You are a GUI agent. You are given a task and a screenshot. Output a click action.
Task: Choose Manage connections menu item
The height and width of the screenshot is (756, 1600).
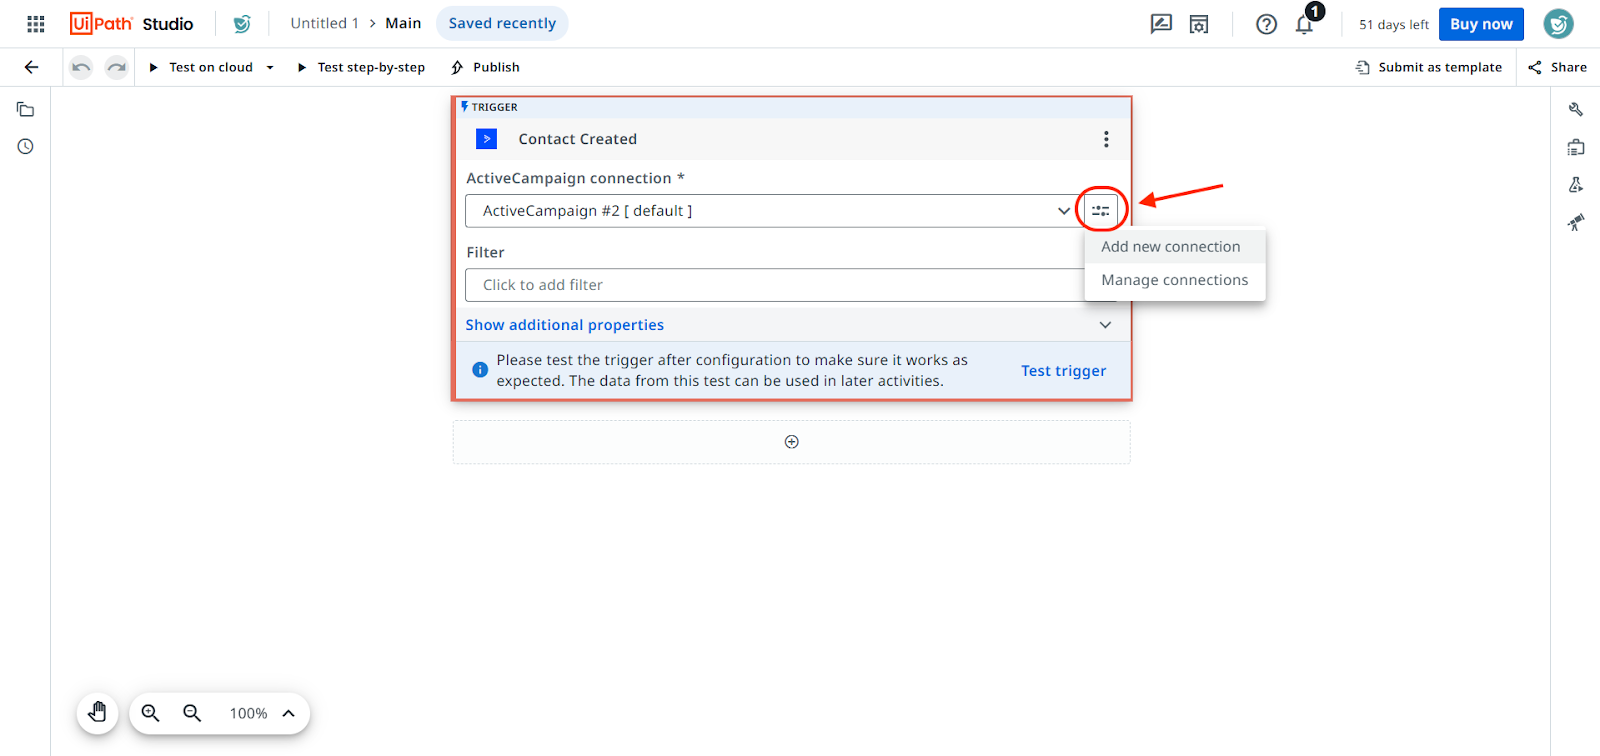pos(1174,280)
